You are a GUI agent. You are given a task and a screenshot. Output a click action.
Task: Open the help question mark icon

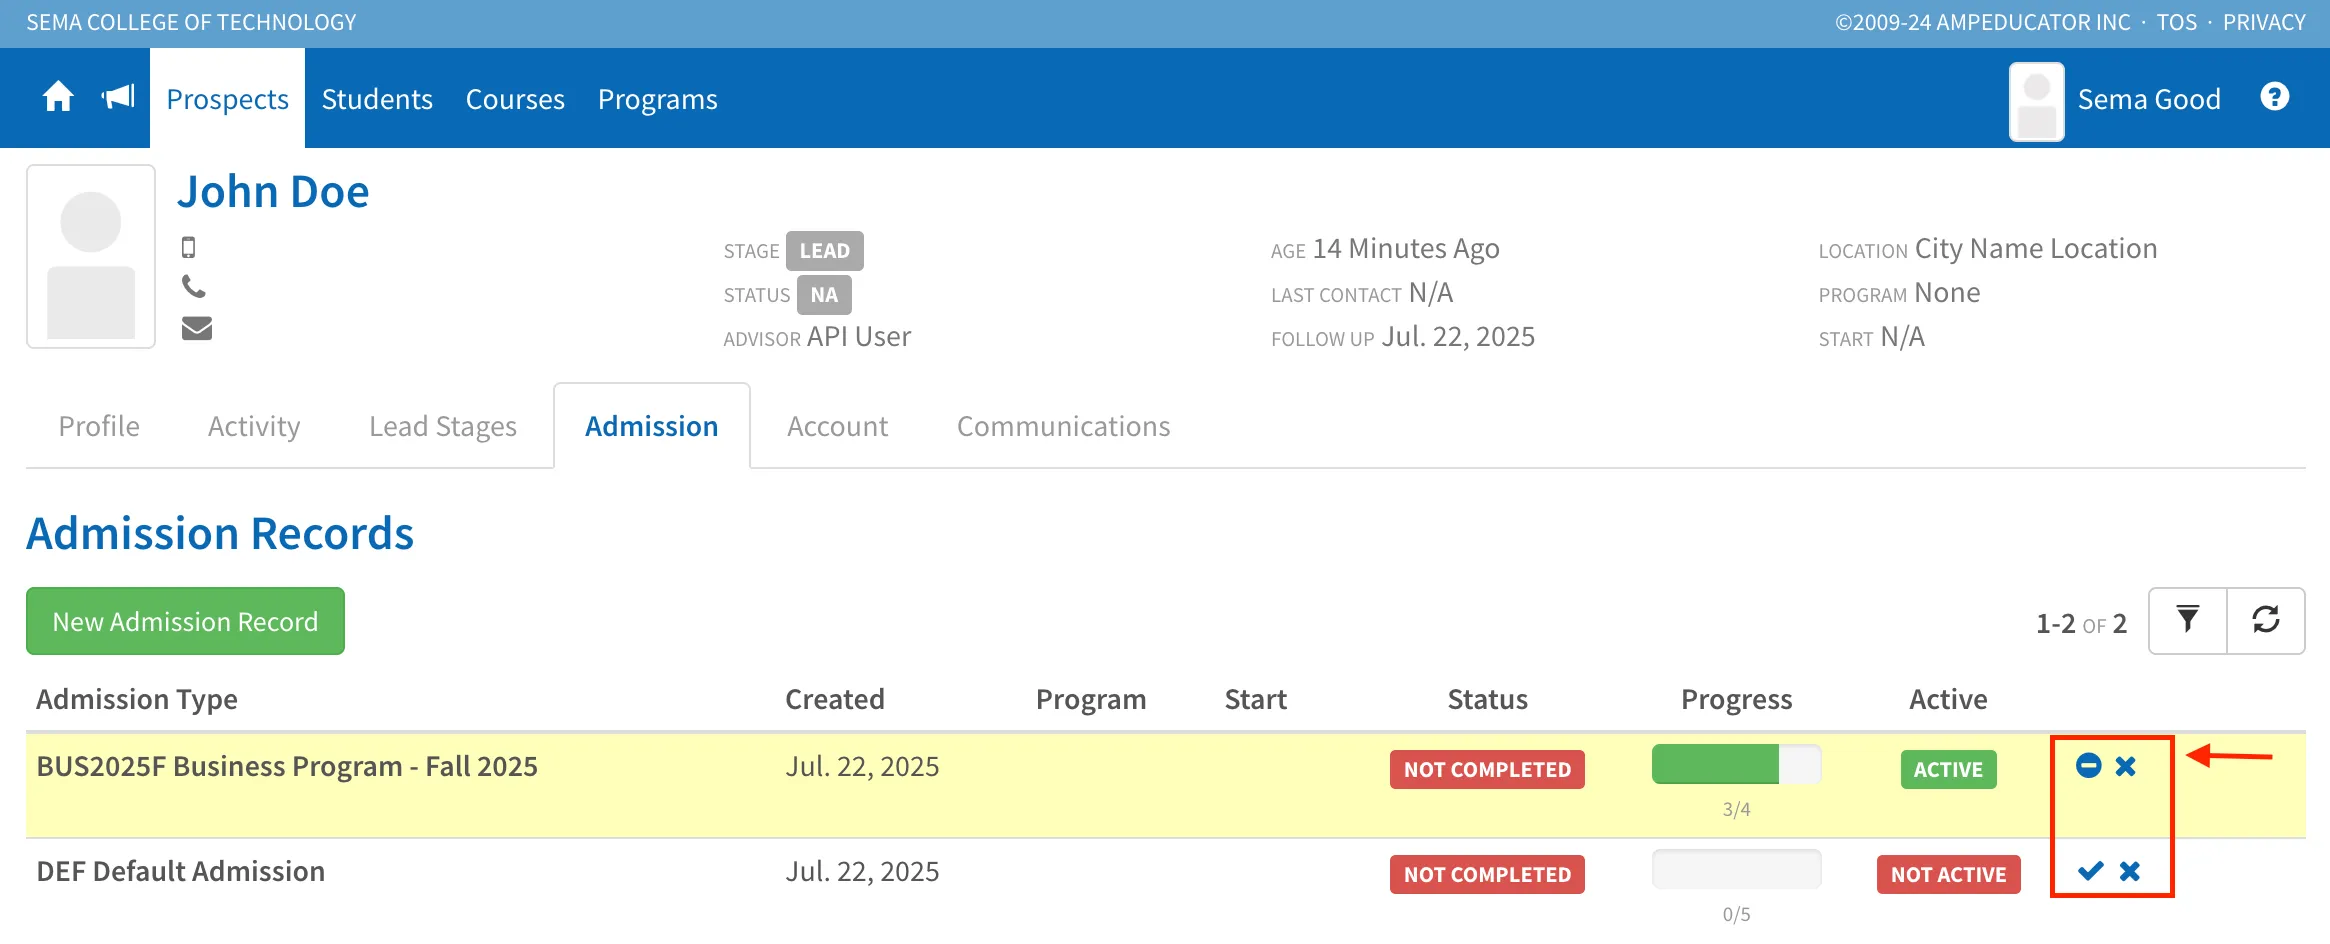[2275, 97]
